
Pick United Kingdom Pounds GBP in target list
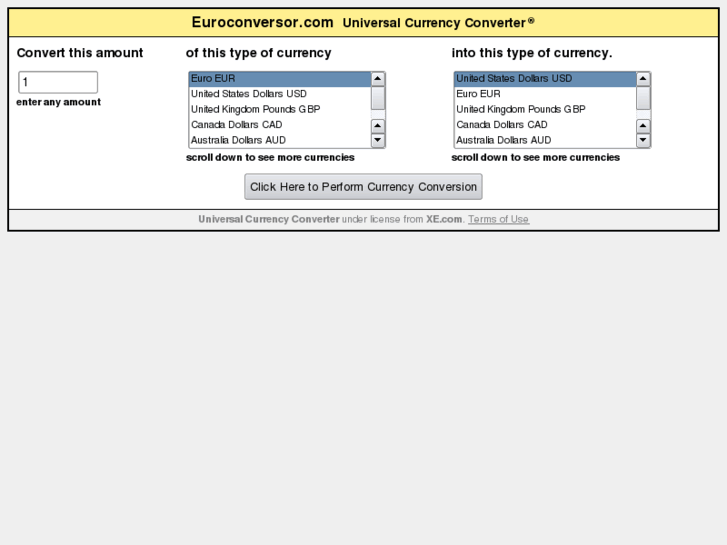(x=545, y=109)
